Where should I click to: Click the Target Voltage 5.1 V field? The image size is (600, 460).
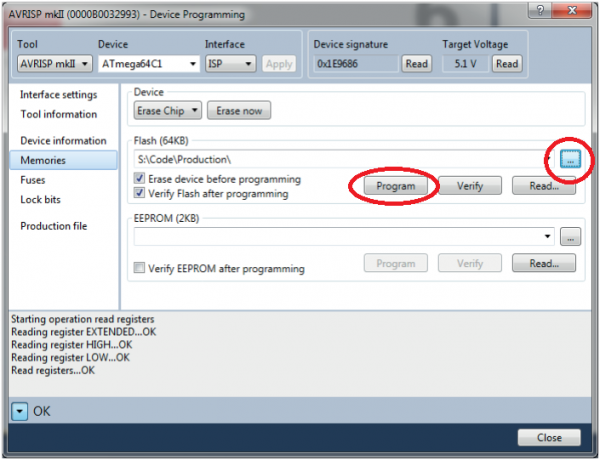coord(465,64)
